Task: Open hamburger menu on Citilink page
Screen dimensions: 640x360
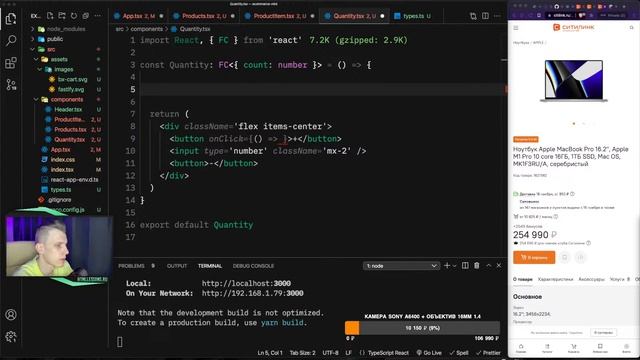Action: click(516, 28)
